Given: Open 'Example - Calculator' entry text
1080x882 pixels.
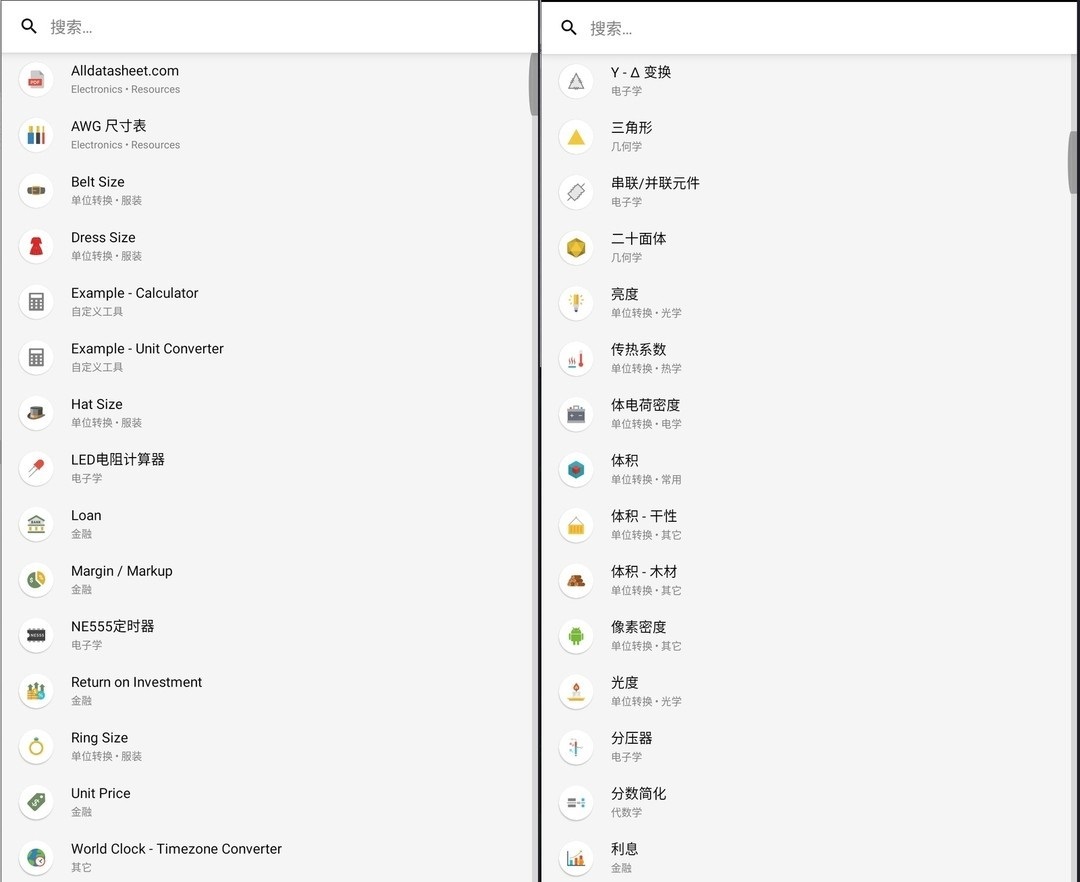Looking at the screenshot, I should tap(134, 293).
